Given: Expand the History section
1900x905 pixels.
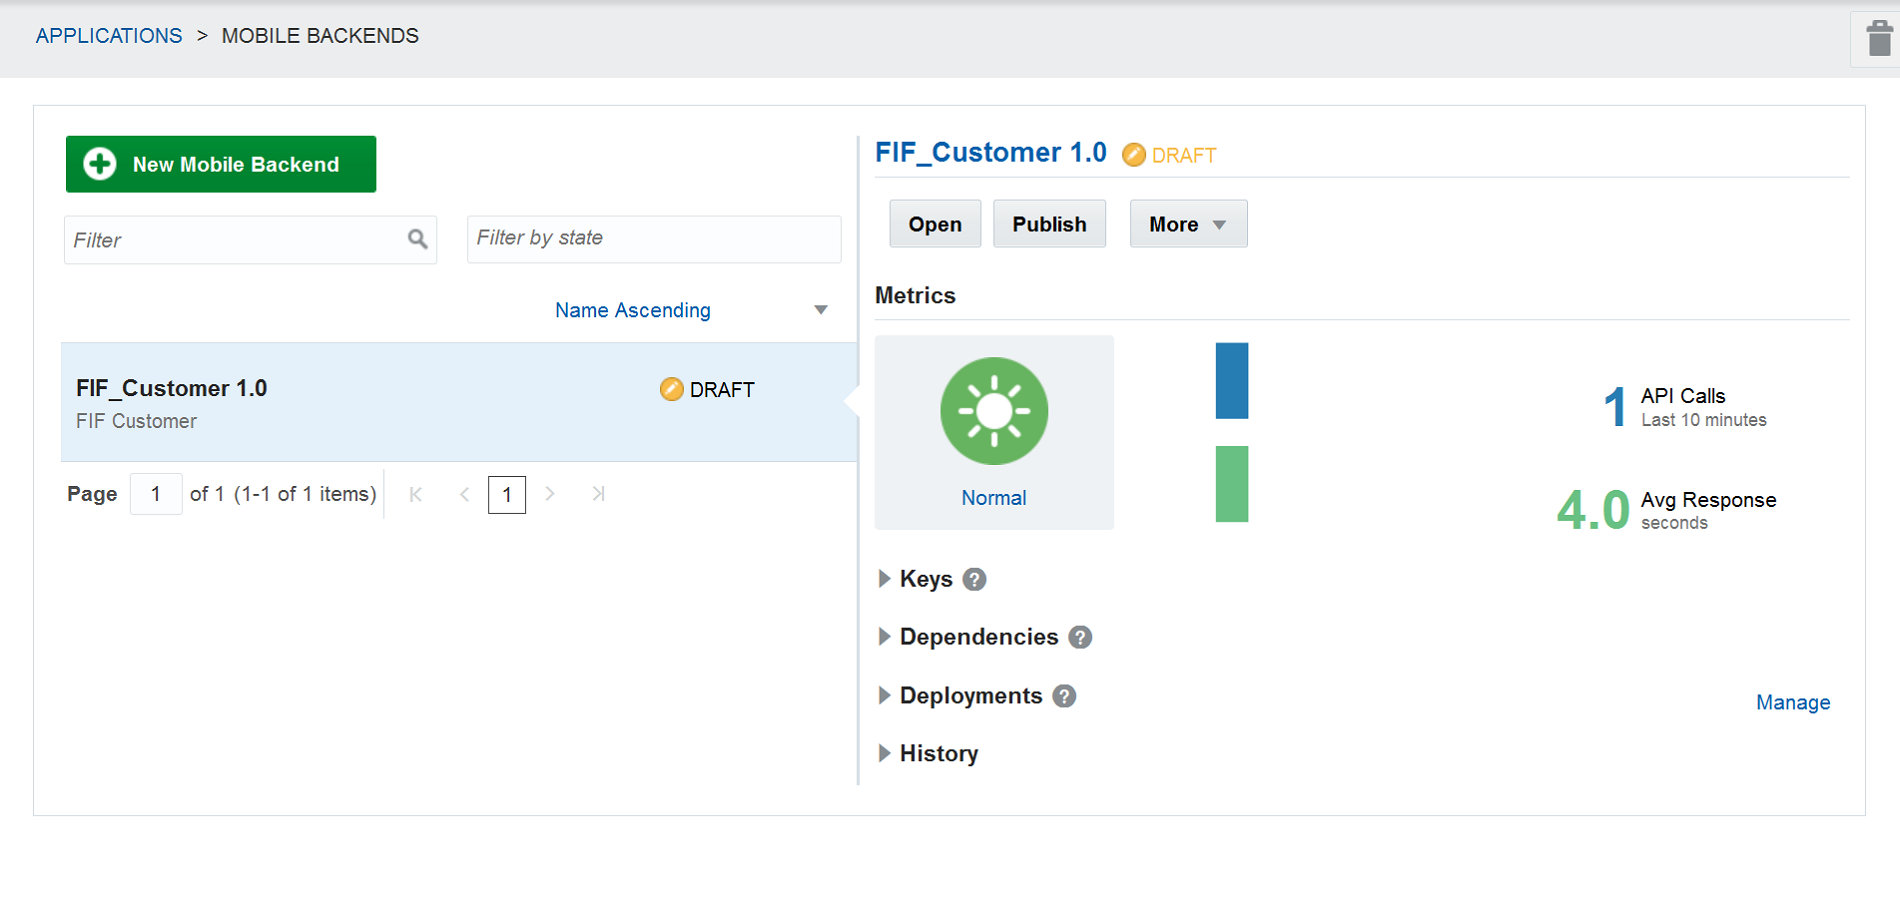Looking at the screenshot, I should (x=884, y=754).
